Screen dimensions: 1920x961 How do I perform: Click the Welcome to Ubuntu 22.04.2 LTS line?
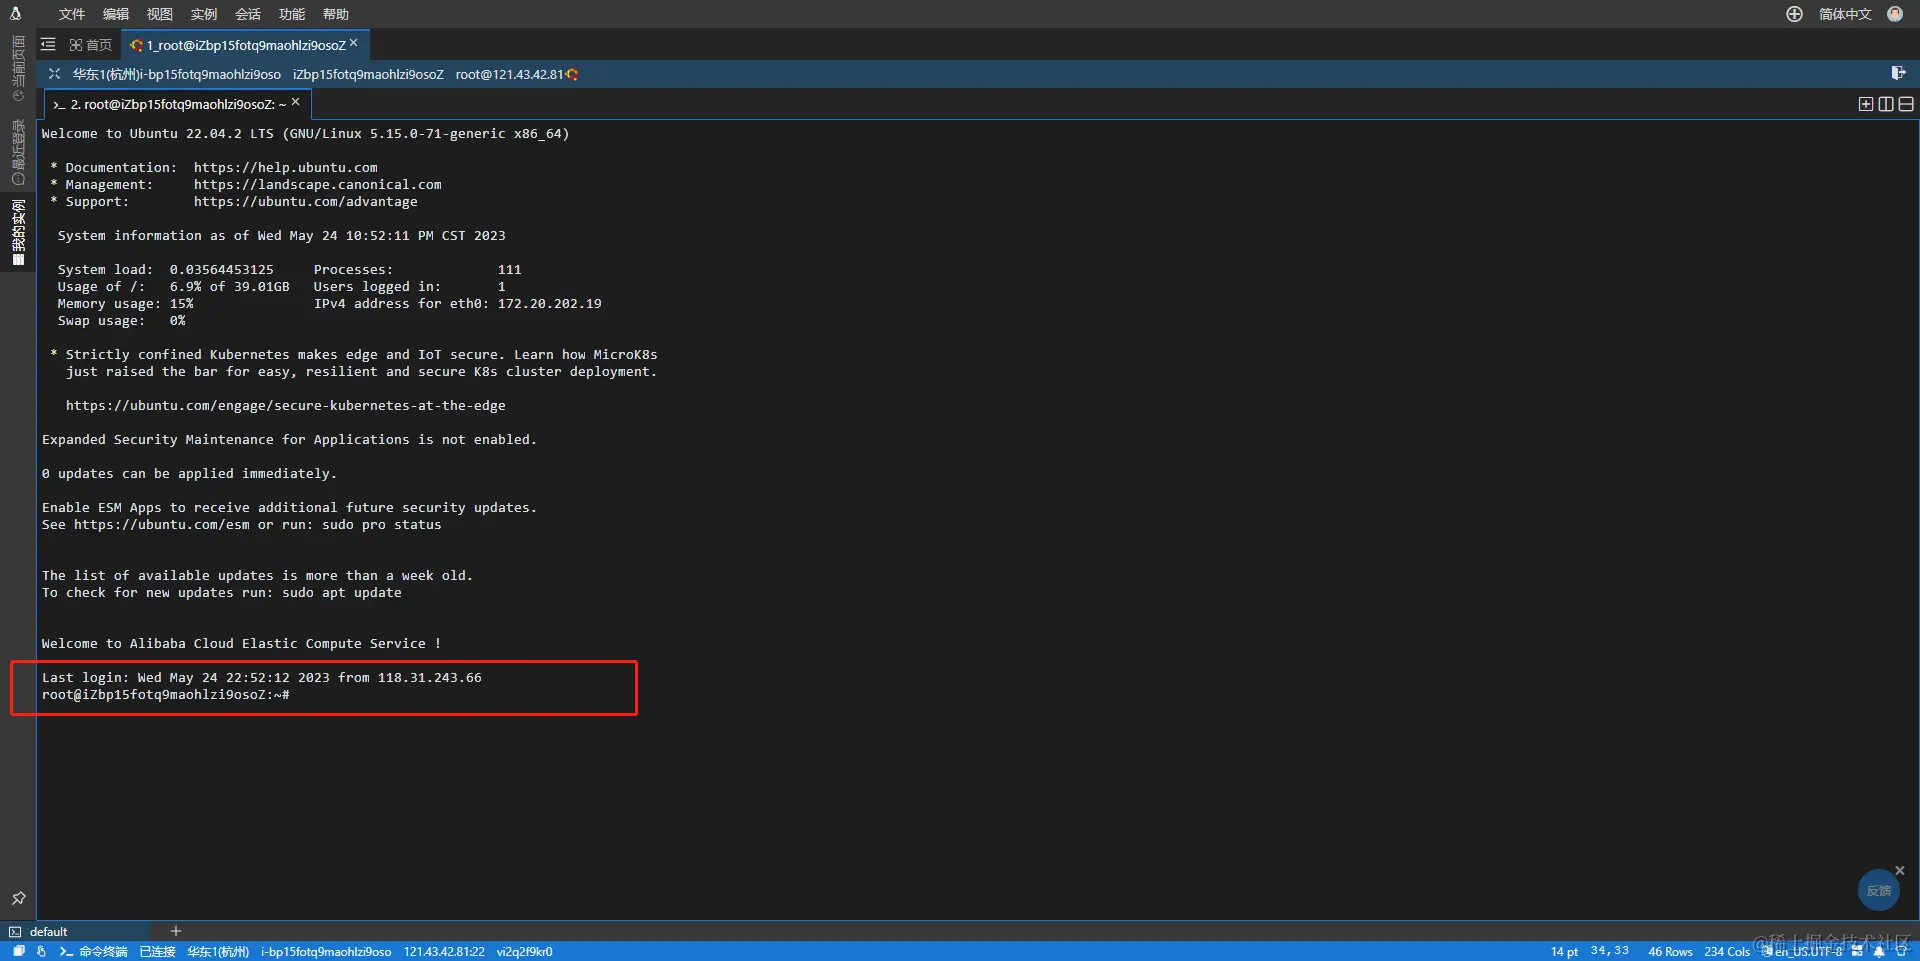point(306,134)
